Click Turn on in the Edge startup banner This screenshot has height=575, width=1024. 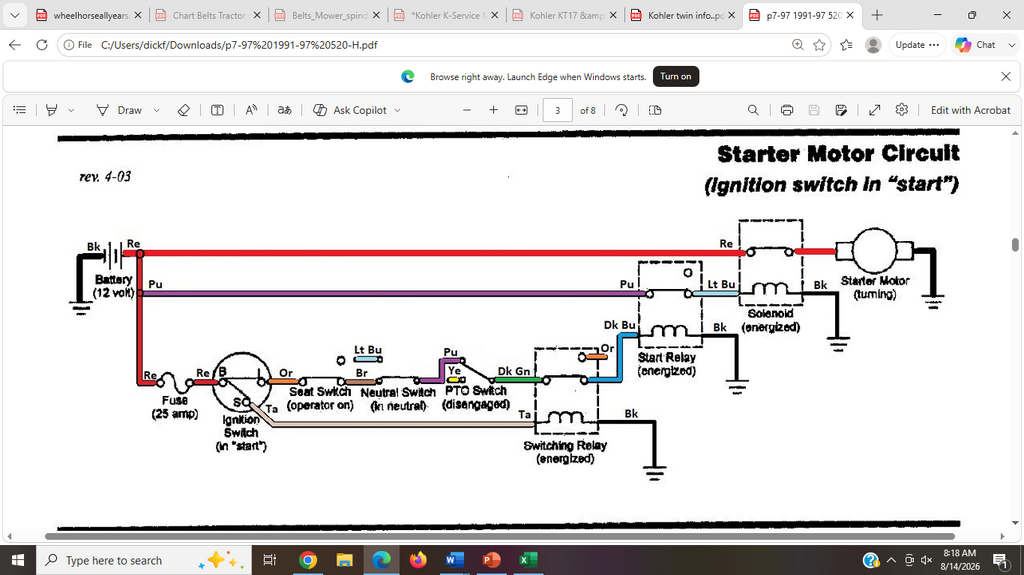click(675, 76)
